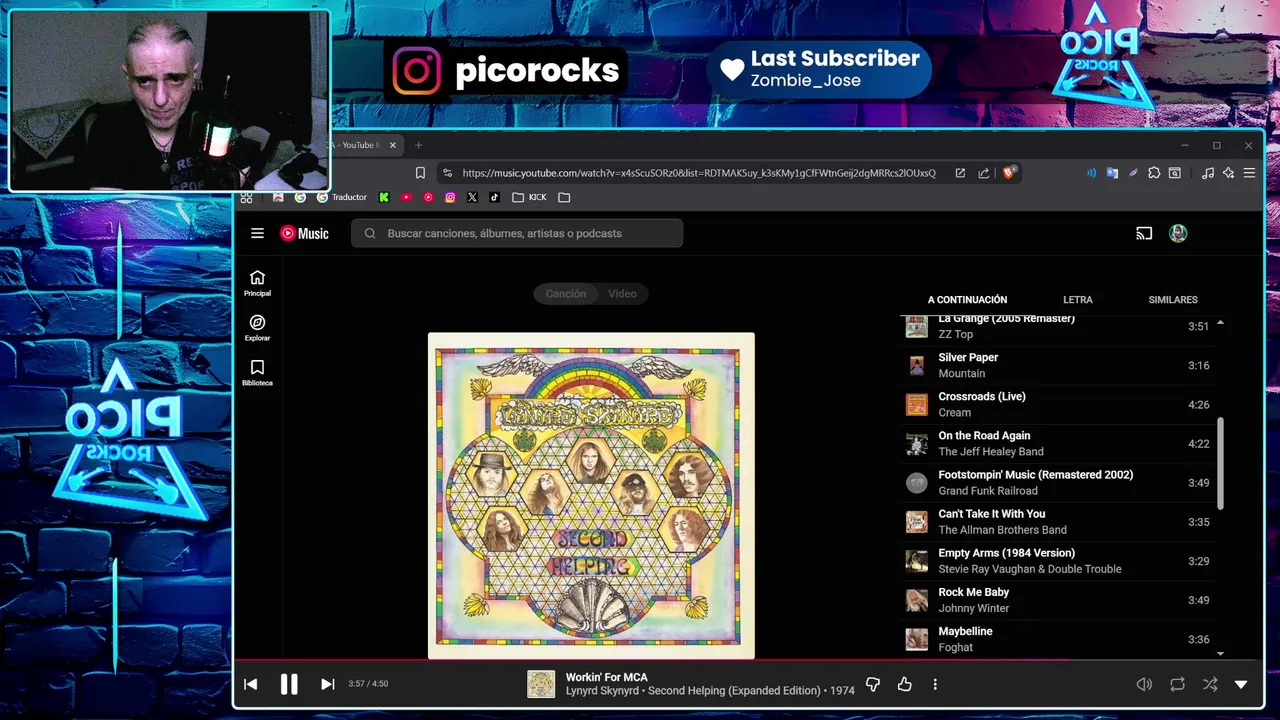Play Can't Take It With You
Viewport: 1280px width, 720px height.
1060,521
